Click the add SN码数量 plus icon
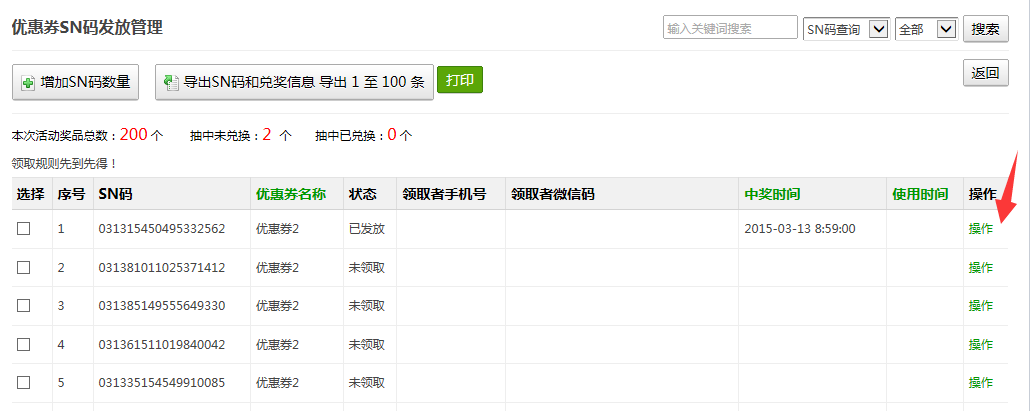This screenshot has width=1030, height=411. pyautogui.click(x=28, y=83)
